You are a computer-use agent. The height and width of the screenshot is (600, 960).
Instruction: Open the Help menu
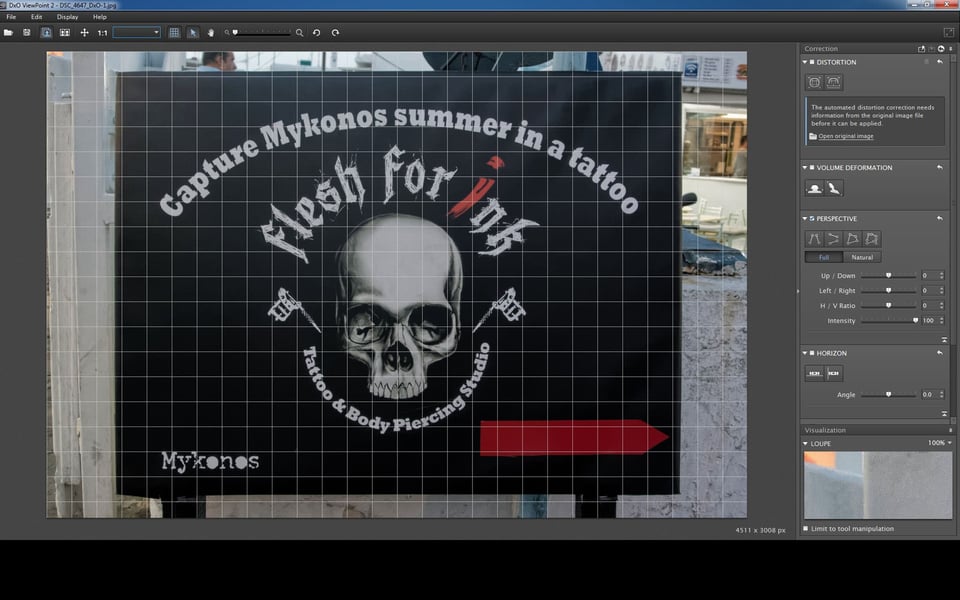[x=100, y=17]
